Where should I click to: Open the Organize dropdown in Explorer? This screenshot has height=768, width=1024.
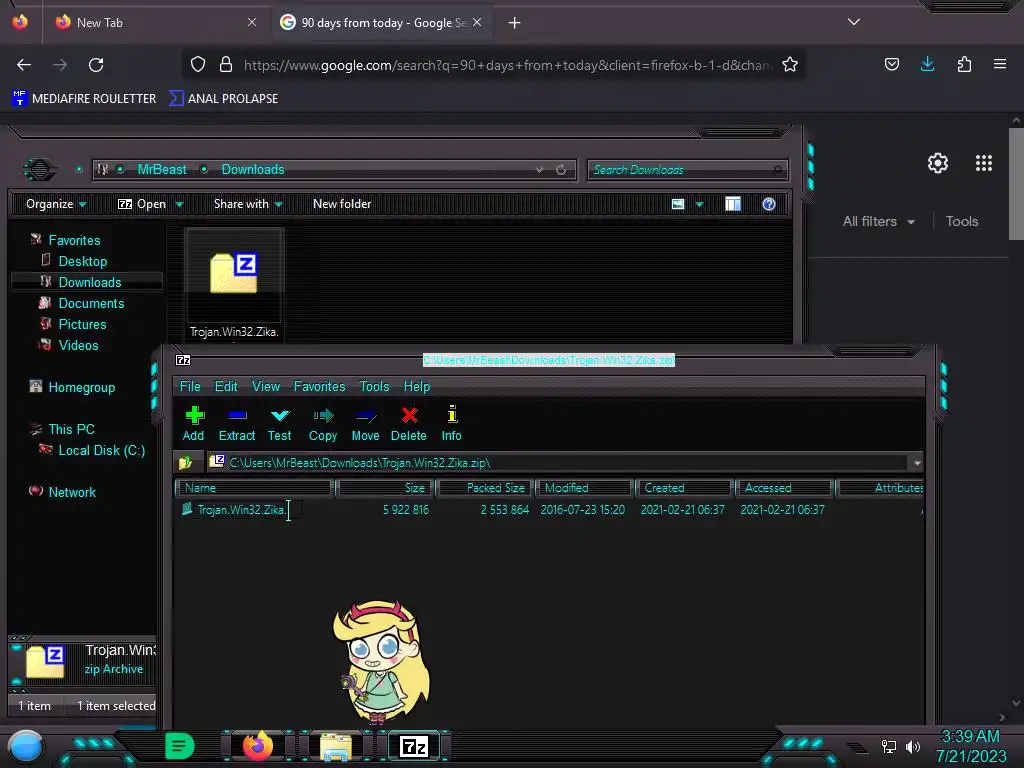(x=56, y=204)
